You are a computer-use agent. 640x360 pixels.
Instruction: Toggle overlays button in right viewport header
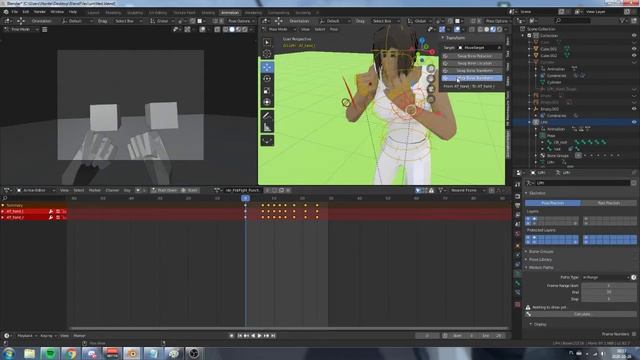[457, 29]
